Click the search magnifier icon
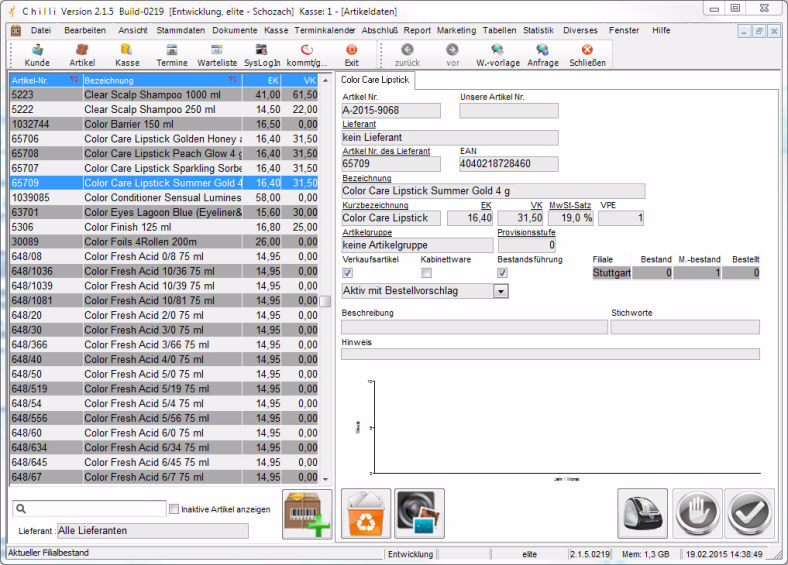Image resolution: width=788 pixels, height=565 pixels. pos(21,509)
